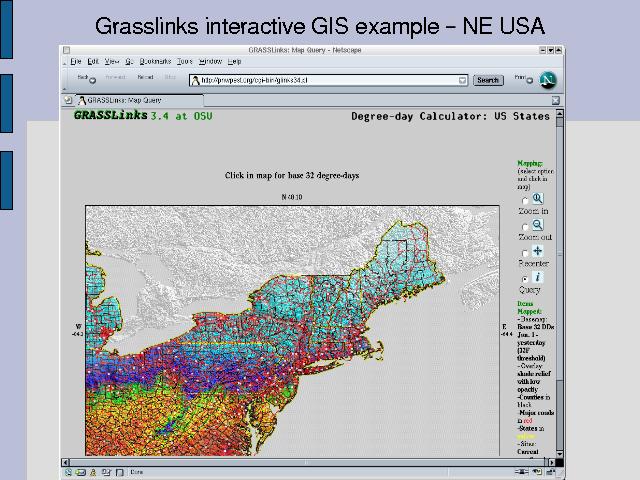The height and width of the screenshot is (480, 640).
Task: Click the Query info icon
Action: coord(537,277)
